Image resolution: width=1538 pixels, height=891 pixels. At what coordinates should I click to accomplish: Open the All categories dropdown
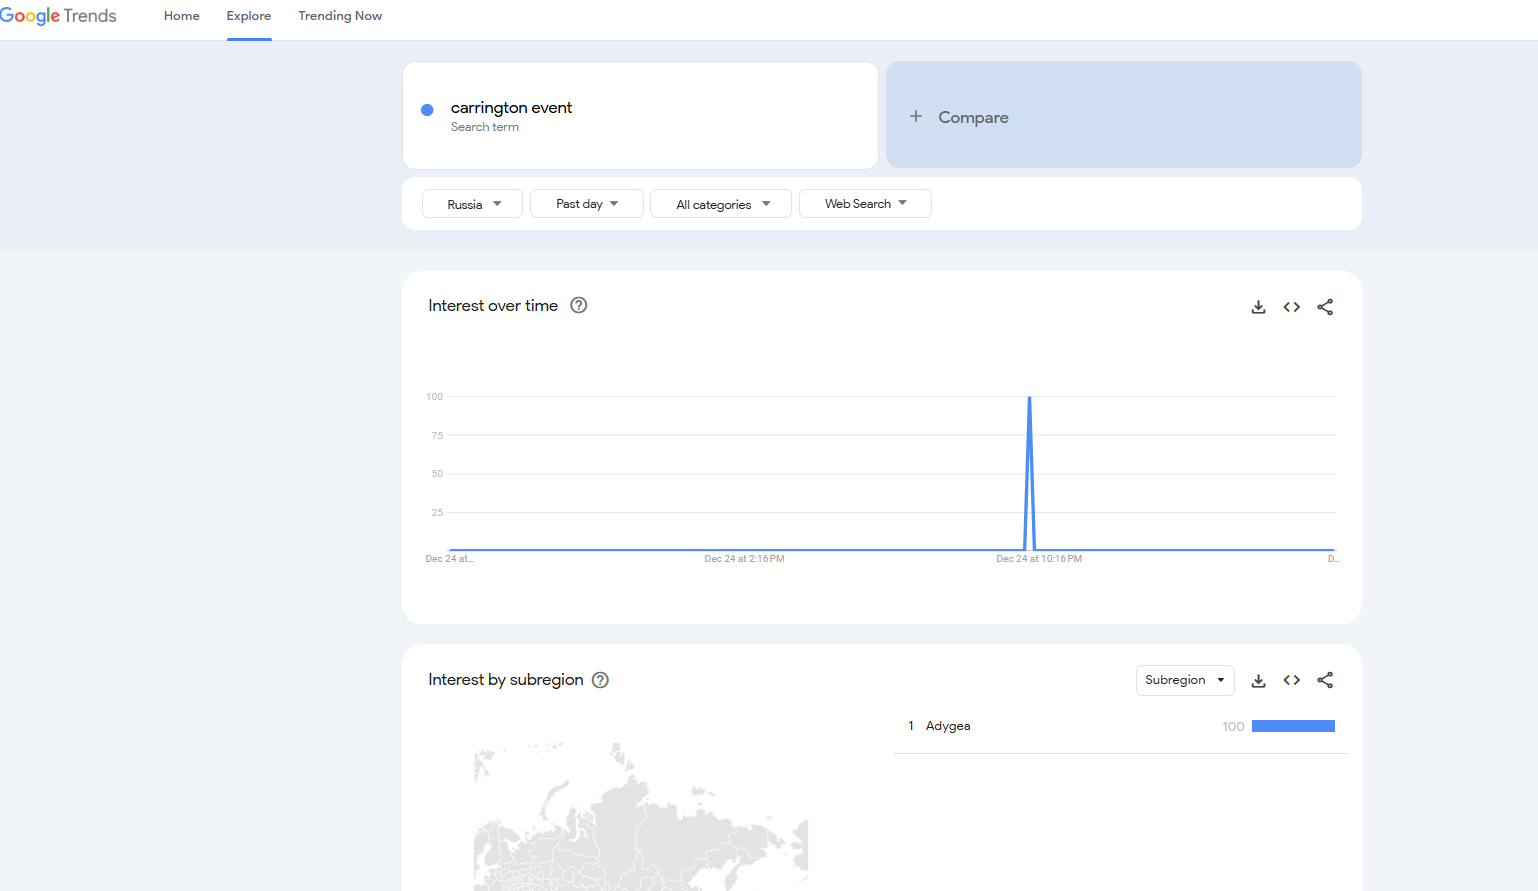point(721,204)
